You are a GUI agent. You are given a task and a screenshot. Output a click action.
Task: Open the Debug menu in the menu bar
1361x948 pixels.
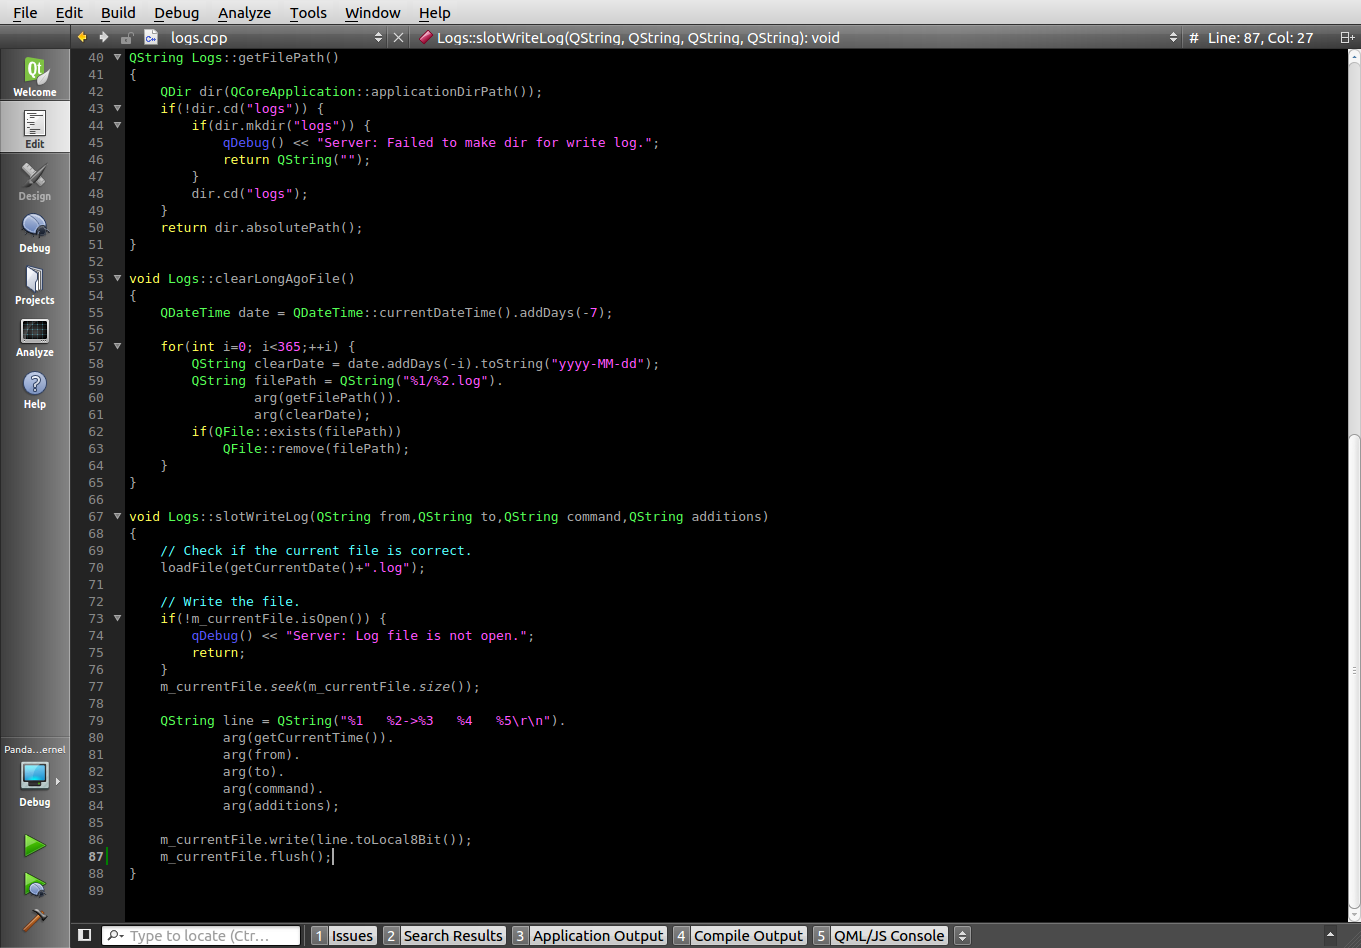(x=176, y=12)
